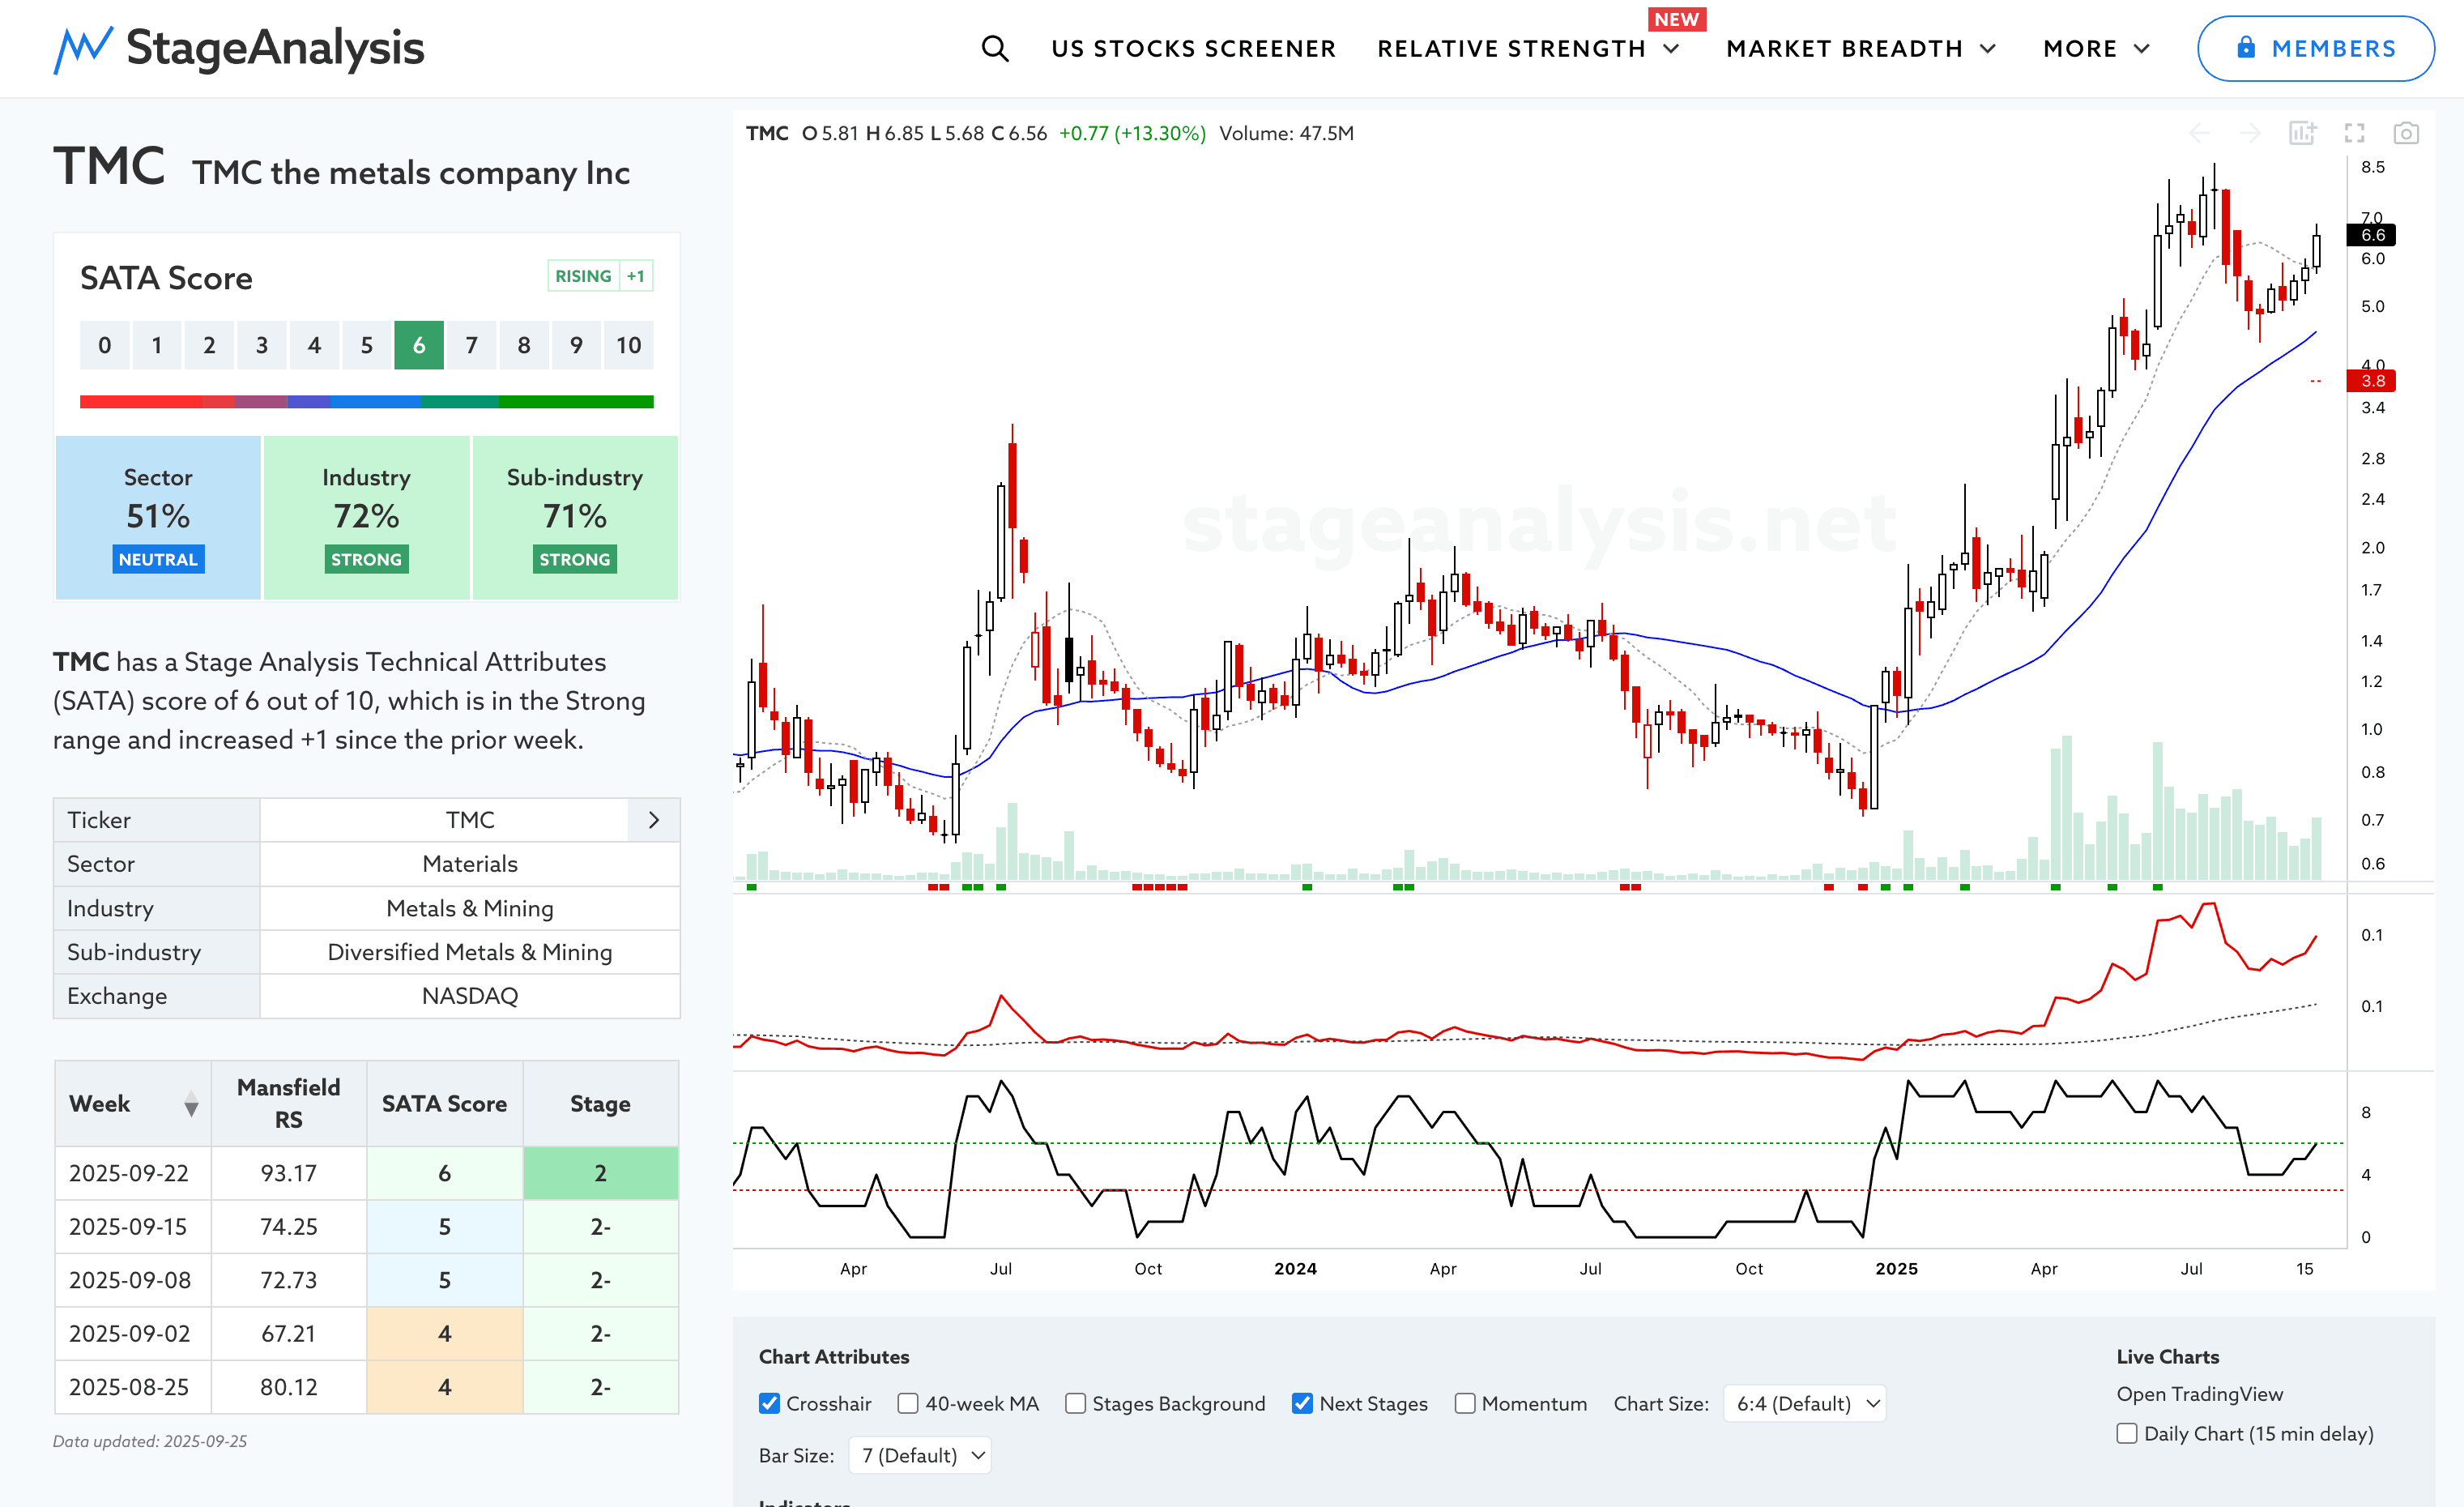Expand the Relative Strength menu
This screenshot has height=1507, width=2464.
1528,48
